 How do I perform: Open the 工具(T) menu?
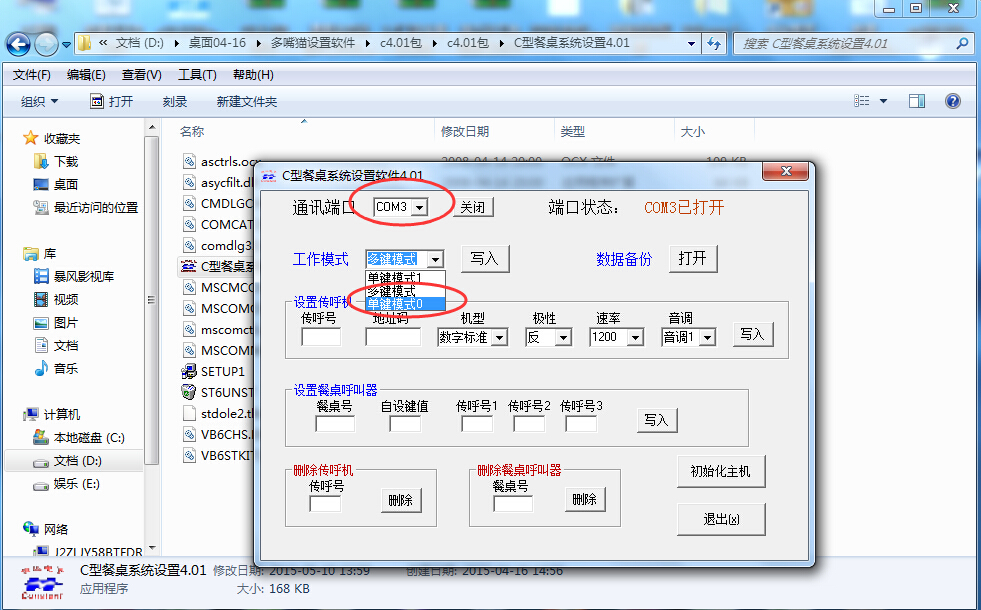tap(197, 75)
